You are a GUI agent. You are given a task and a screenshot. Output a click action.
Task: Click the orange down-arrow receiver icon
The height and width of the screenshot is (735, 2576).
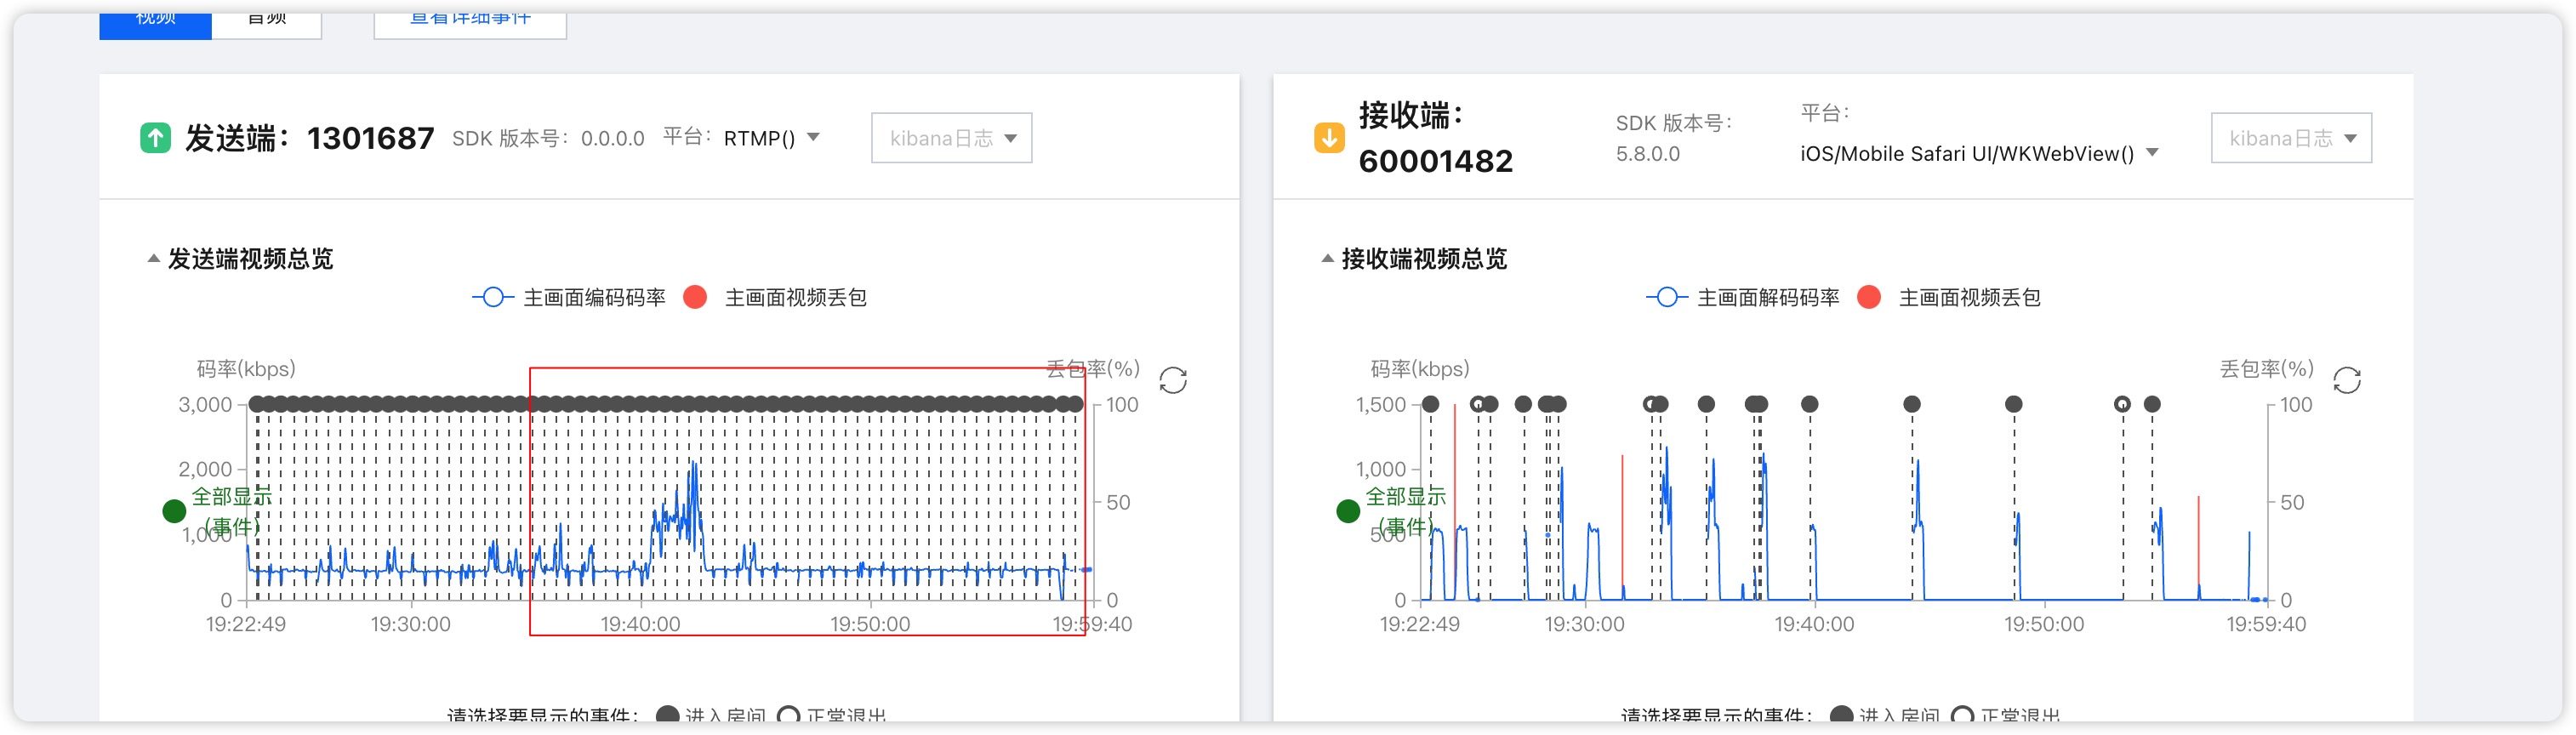point(1328,138)
